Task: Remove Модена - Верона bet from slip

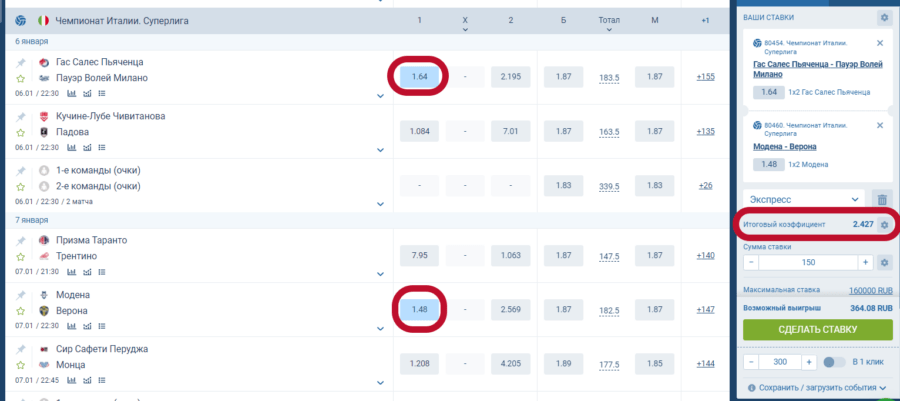Action: 880,124
